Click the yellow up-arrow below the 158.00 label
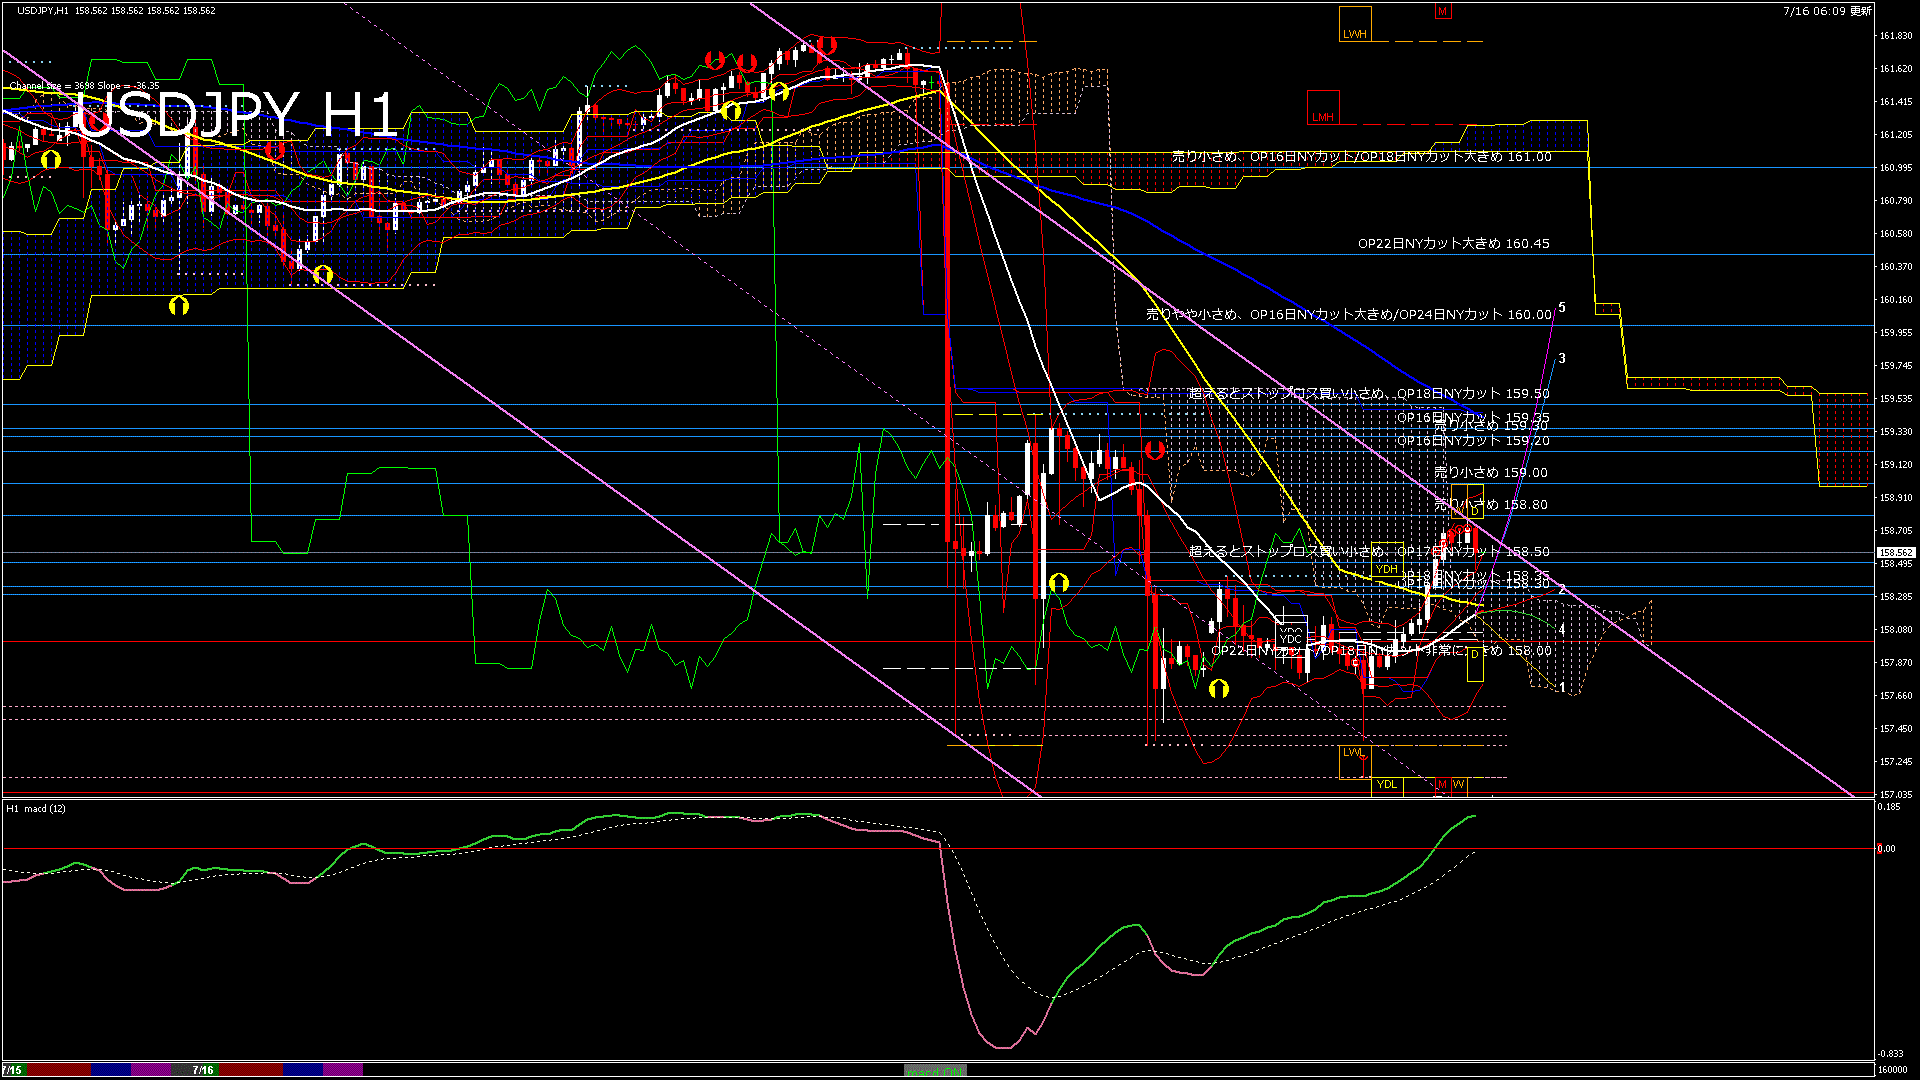The height and width of the screenshot is (1080, 1920). point(1219,688)
